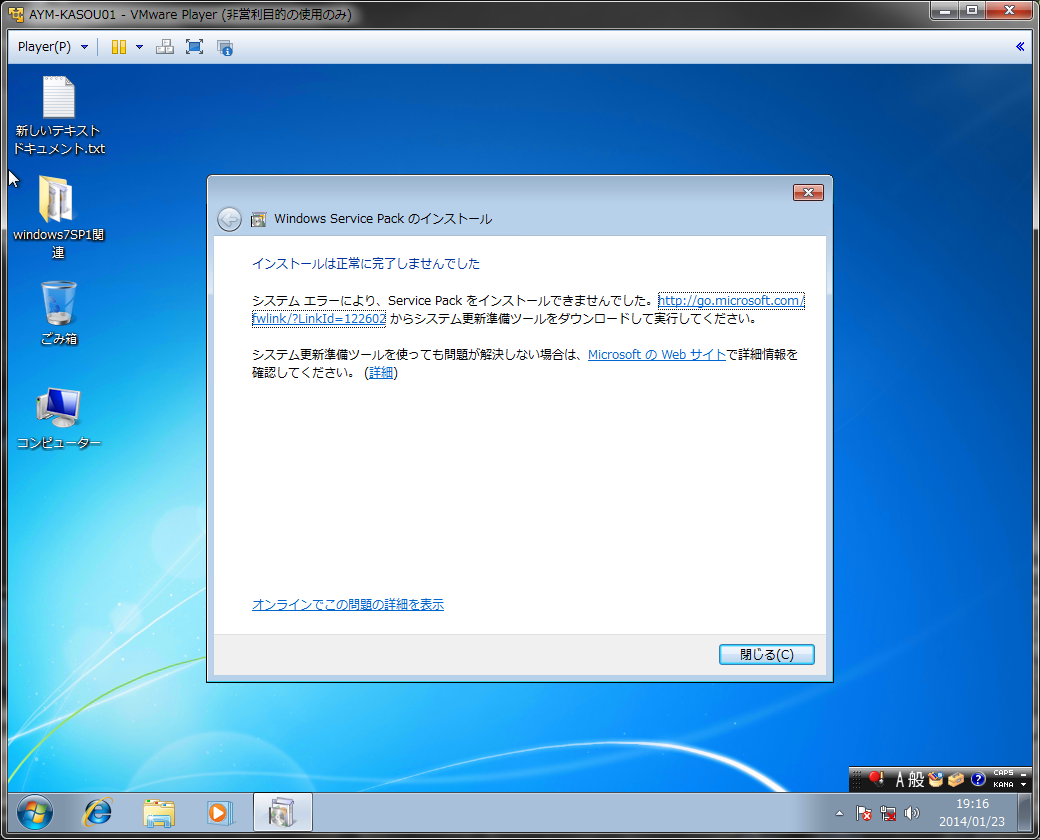Click the IME pad icon on language bar

coord(936,780)
